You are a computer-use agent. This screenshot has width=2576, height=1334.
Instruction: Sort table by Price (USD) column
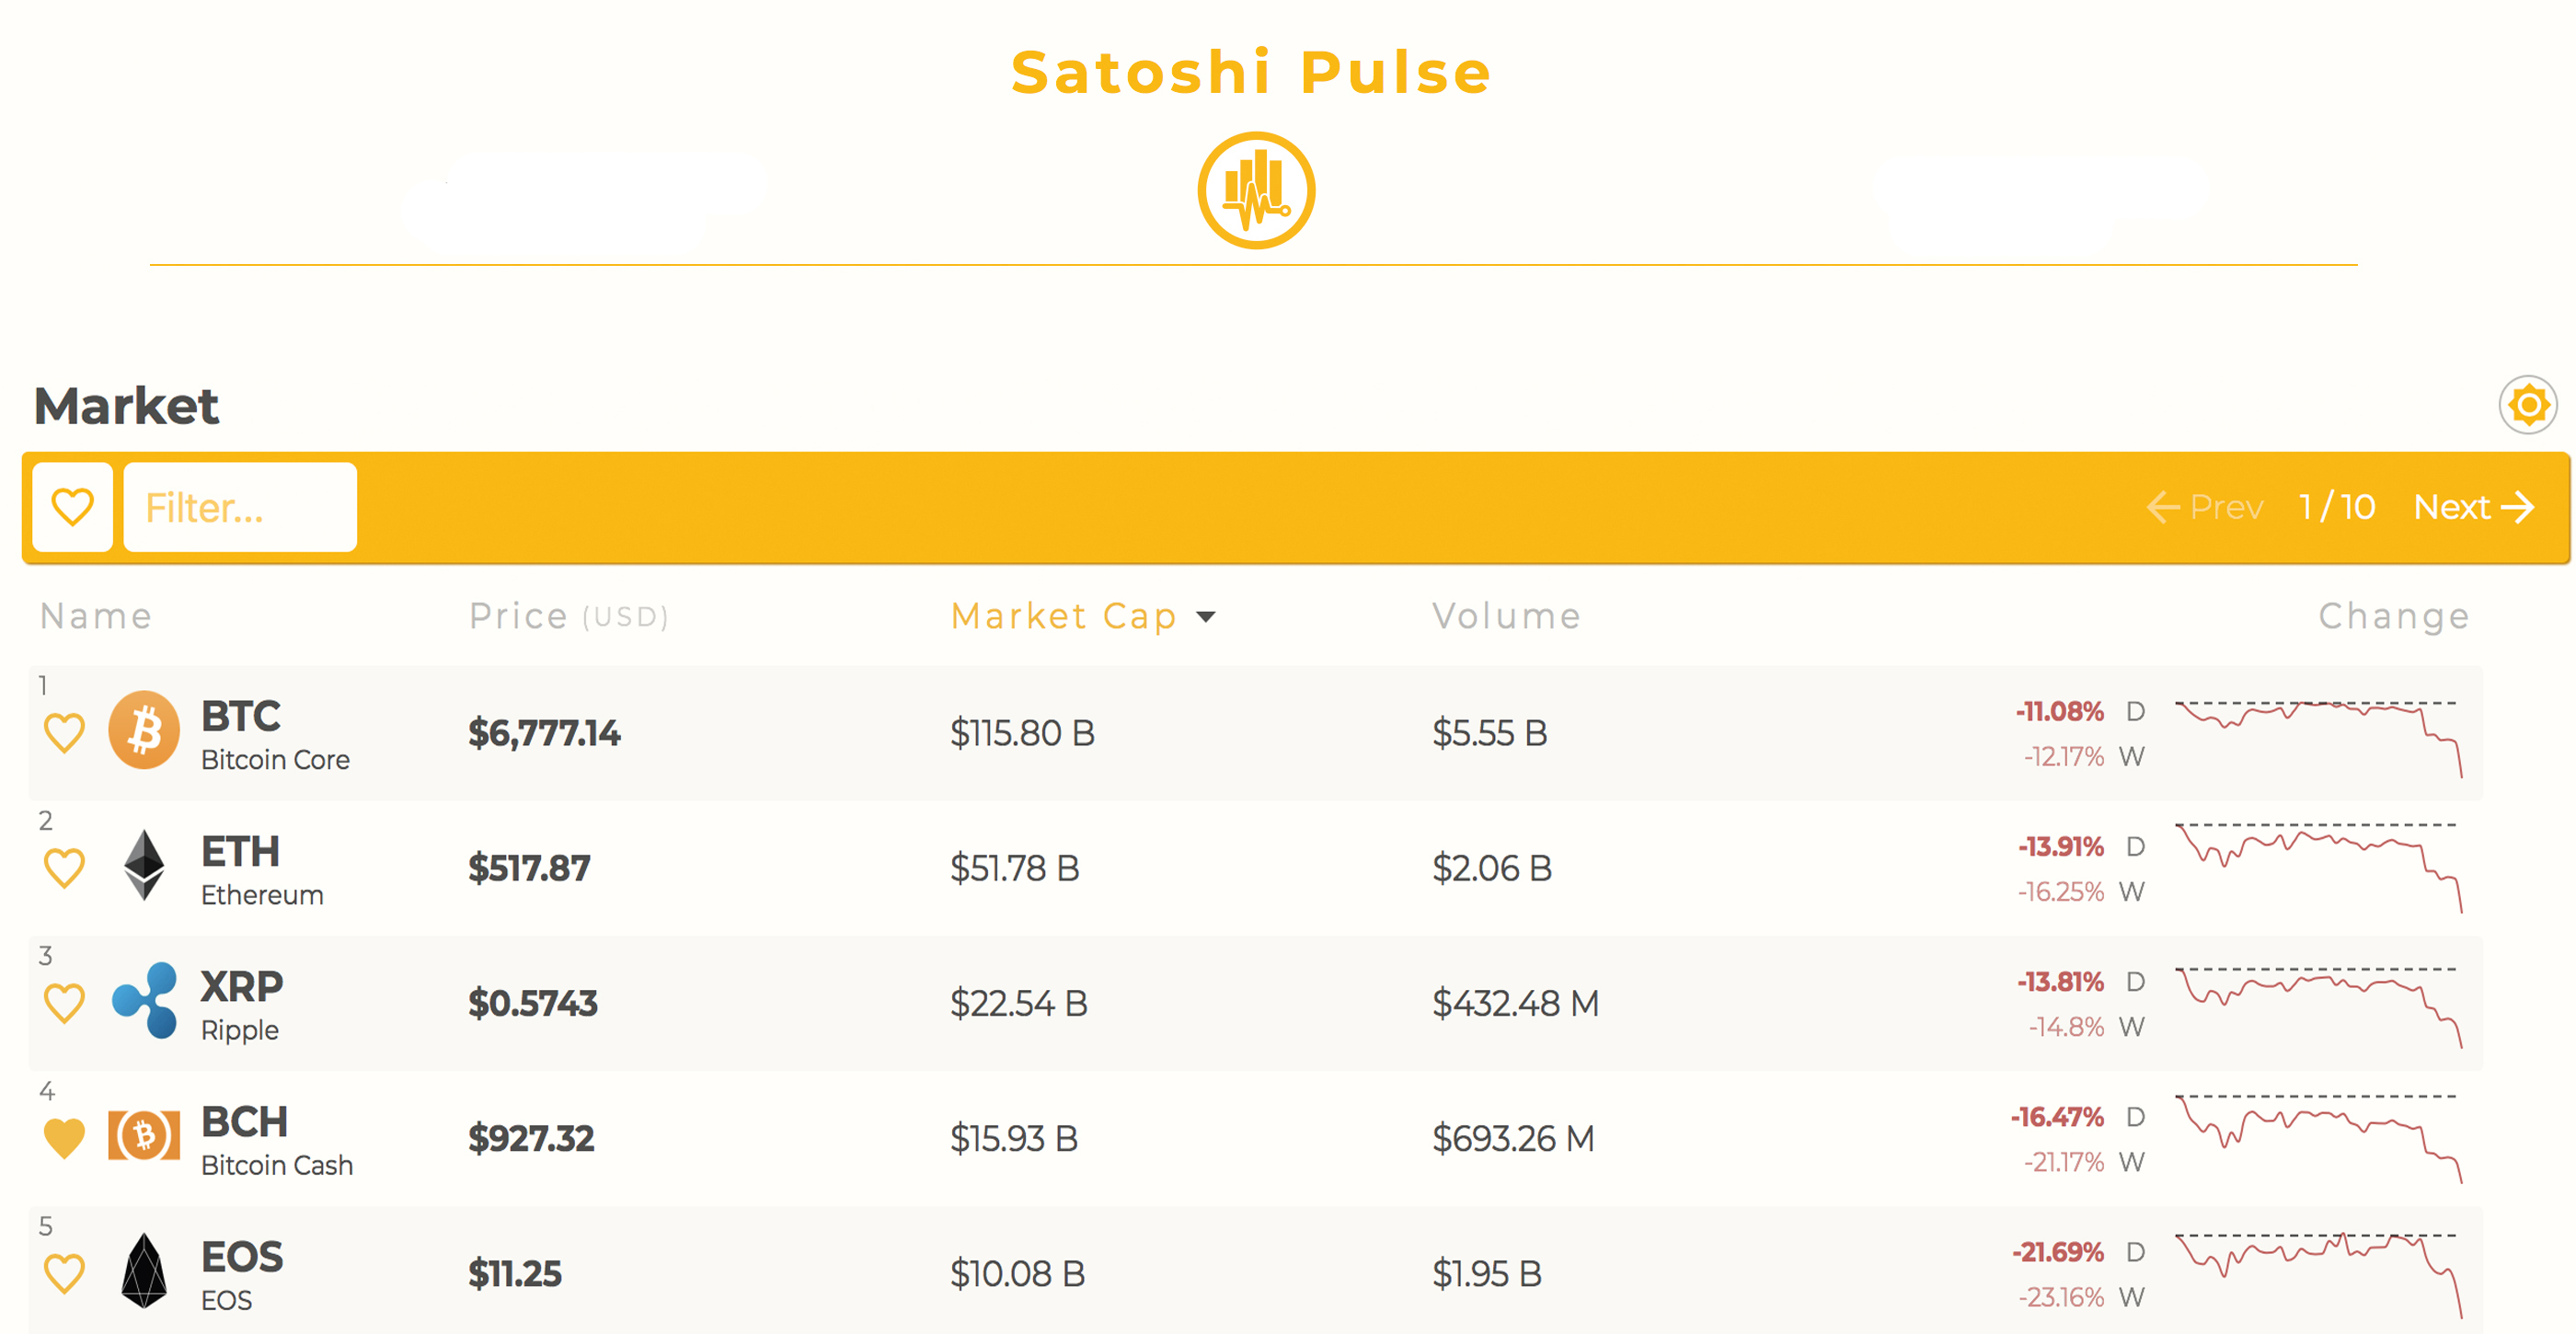pos(569,616)
